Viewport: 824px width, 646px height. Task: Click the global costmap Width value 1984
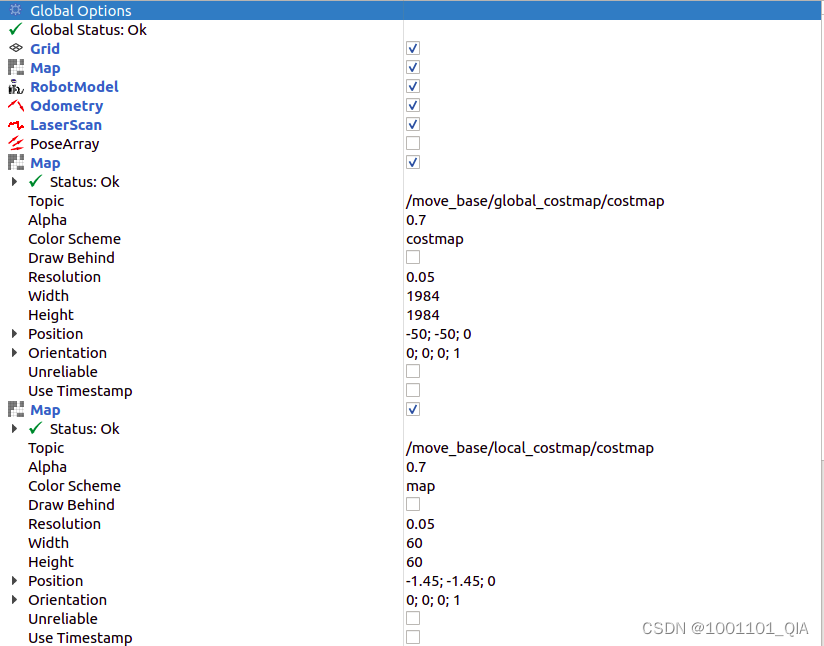click(x=423, y=296)
